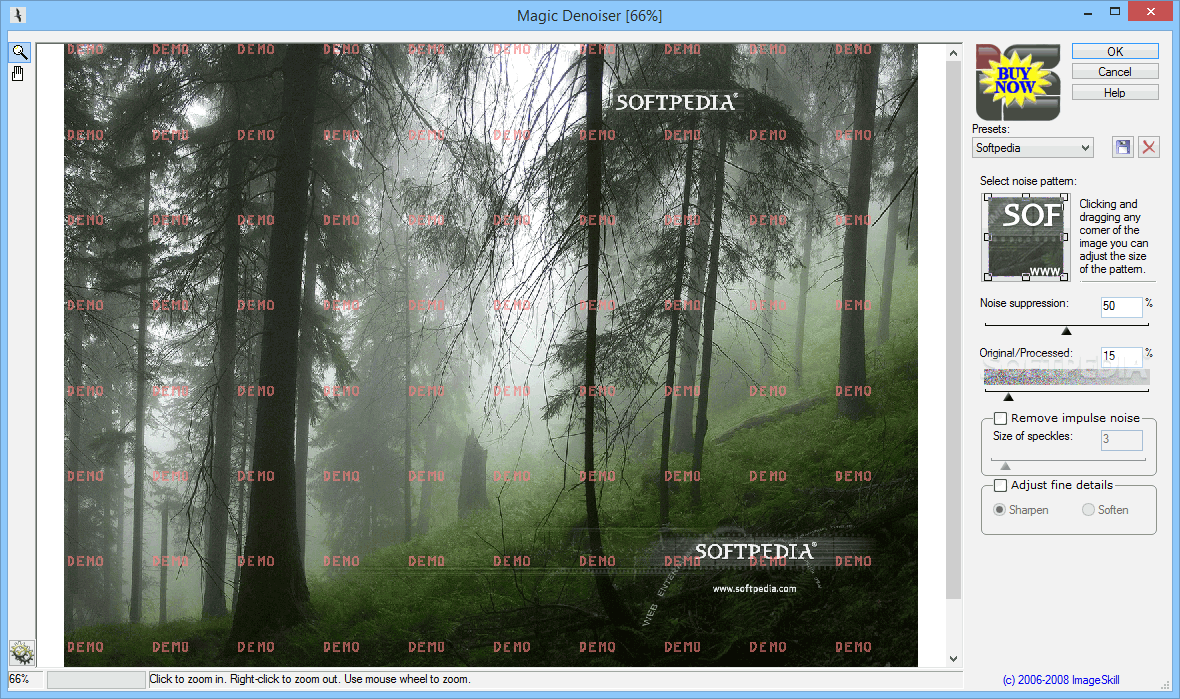Click the Cancel button
The image size is (1180, 699).
[1115, 72]
